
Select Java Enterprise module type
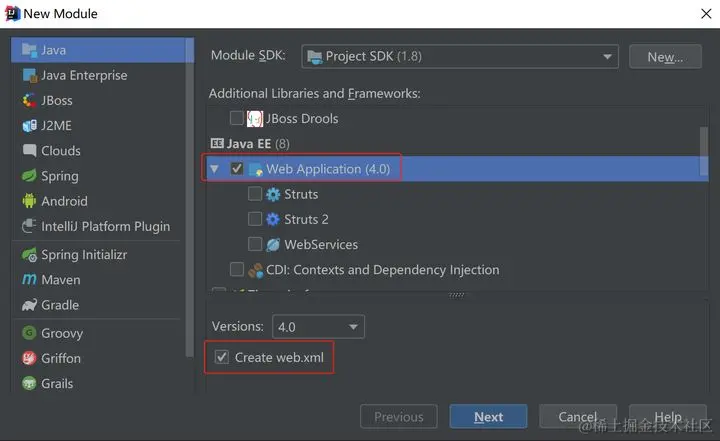pos(98,75)
